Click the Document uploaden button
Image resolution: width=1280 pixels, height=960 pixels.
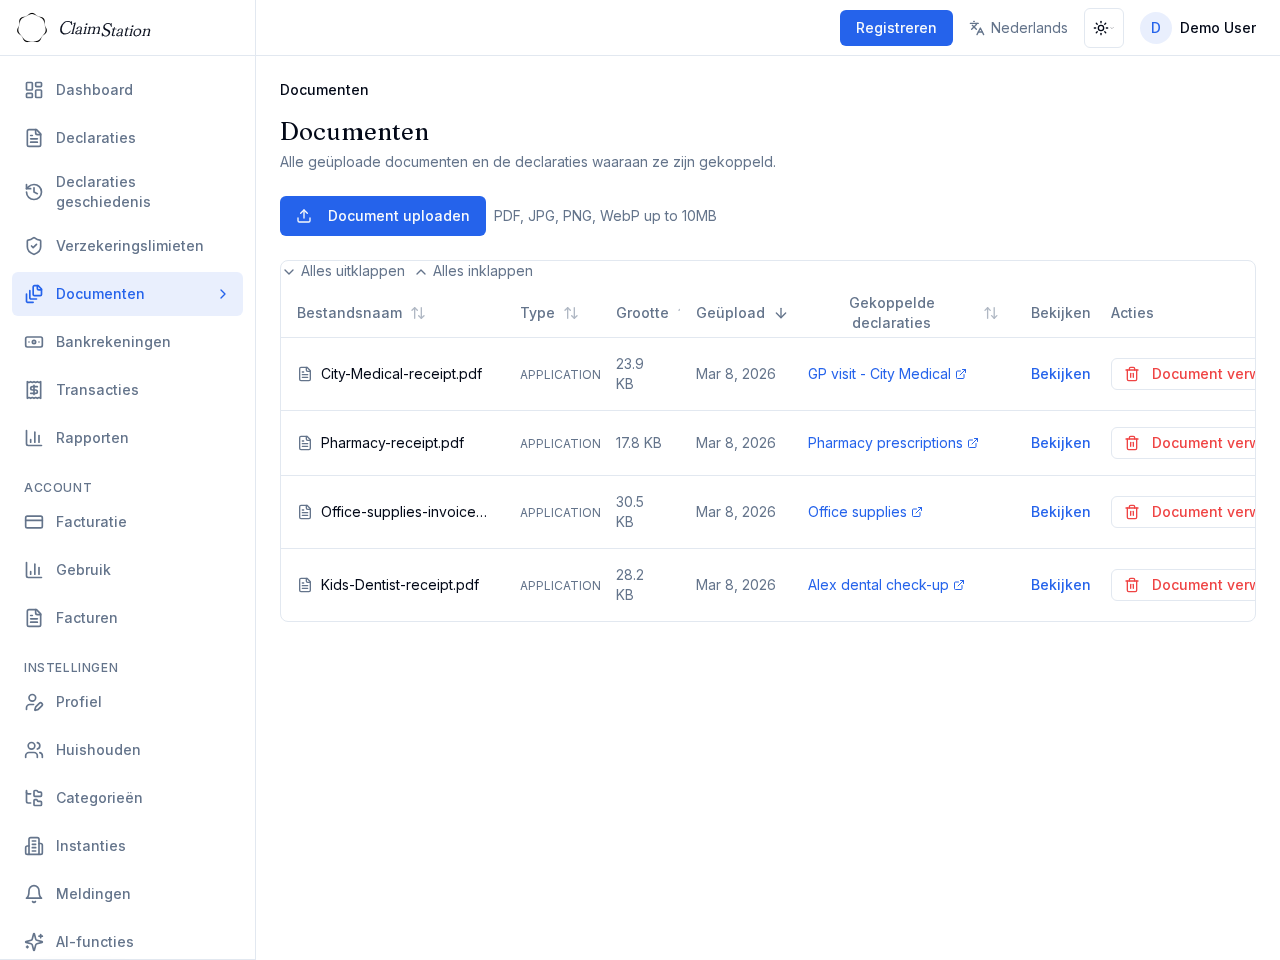pyautogui.click(x=382, y=216)
